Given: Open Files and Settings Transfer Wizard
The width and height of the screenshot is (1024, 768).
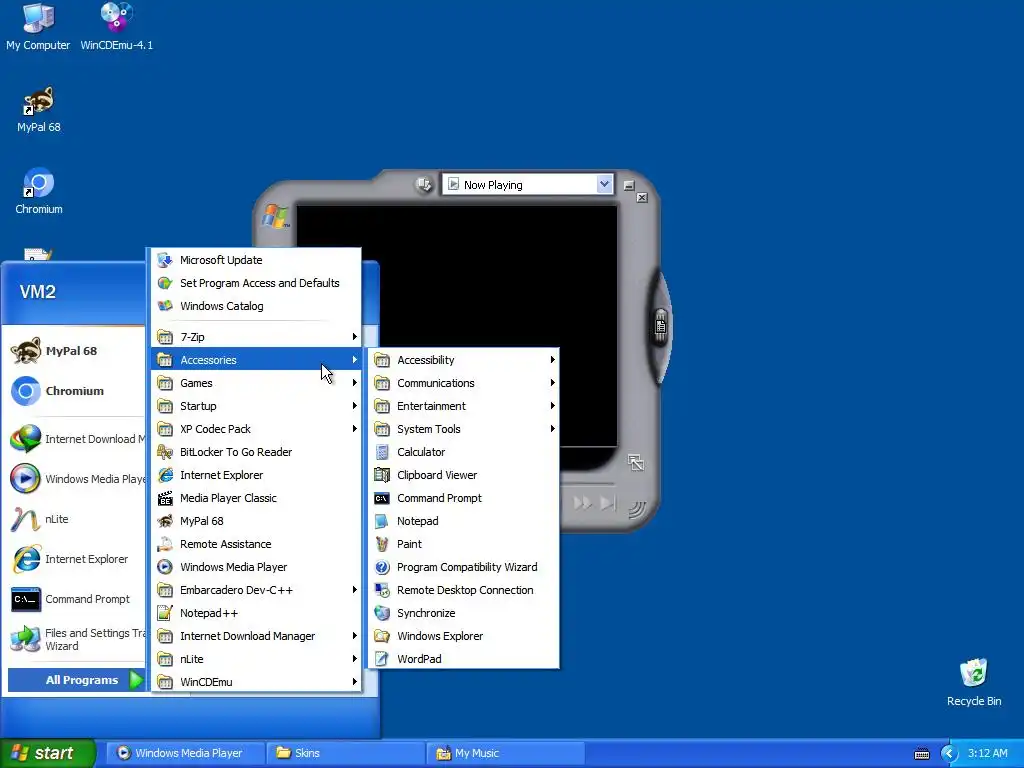Looking at the screenshot, I should point(76,639).
